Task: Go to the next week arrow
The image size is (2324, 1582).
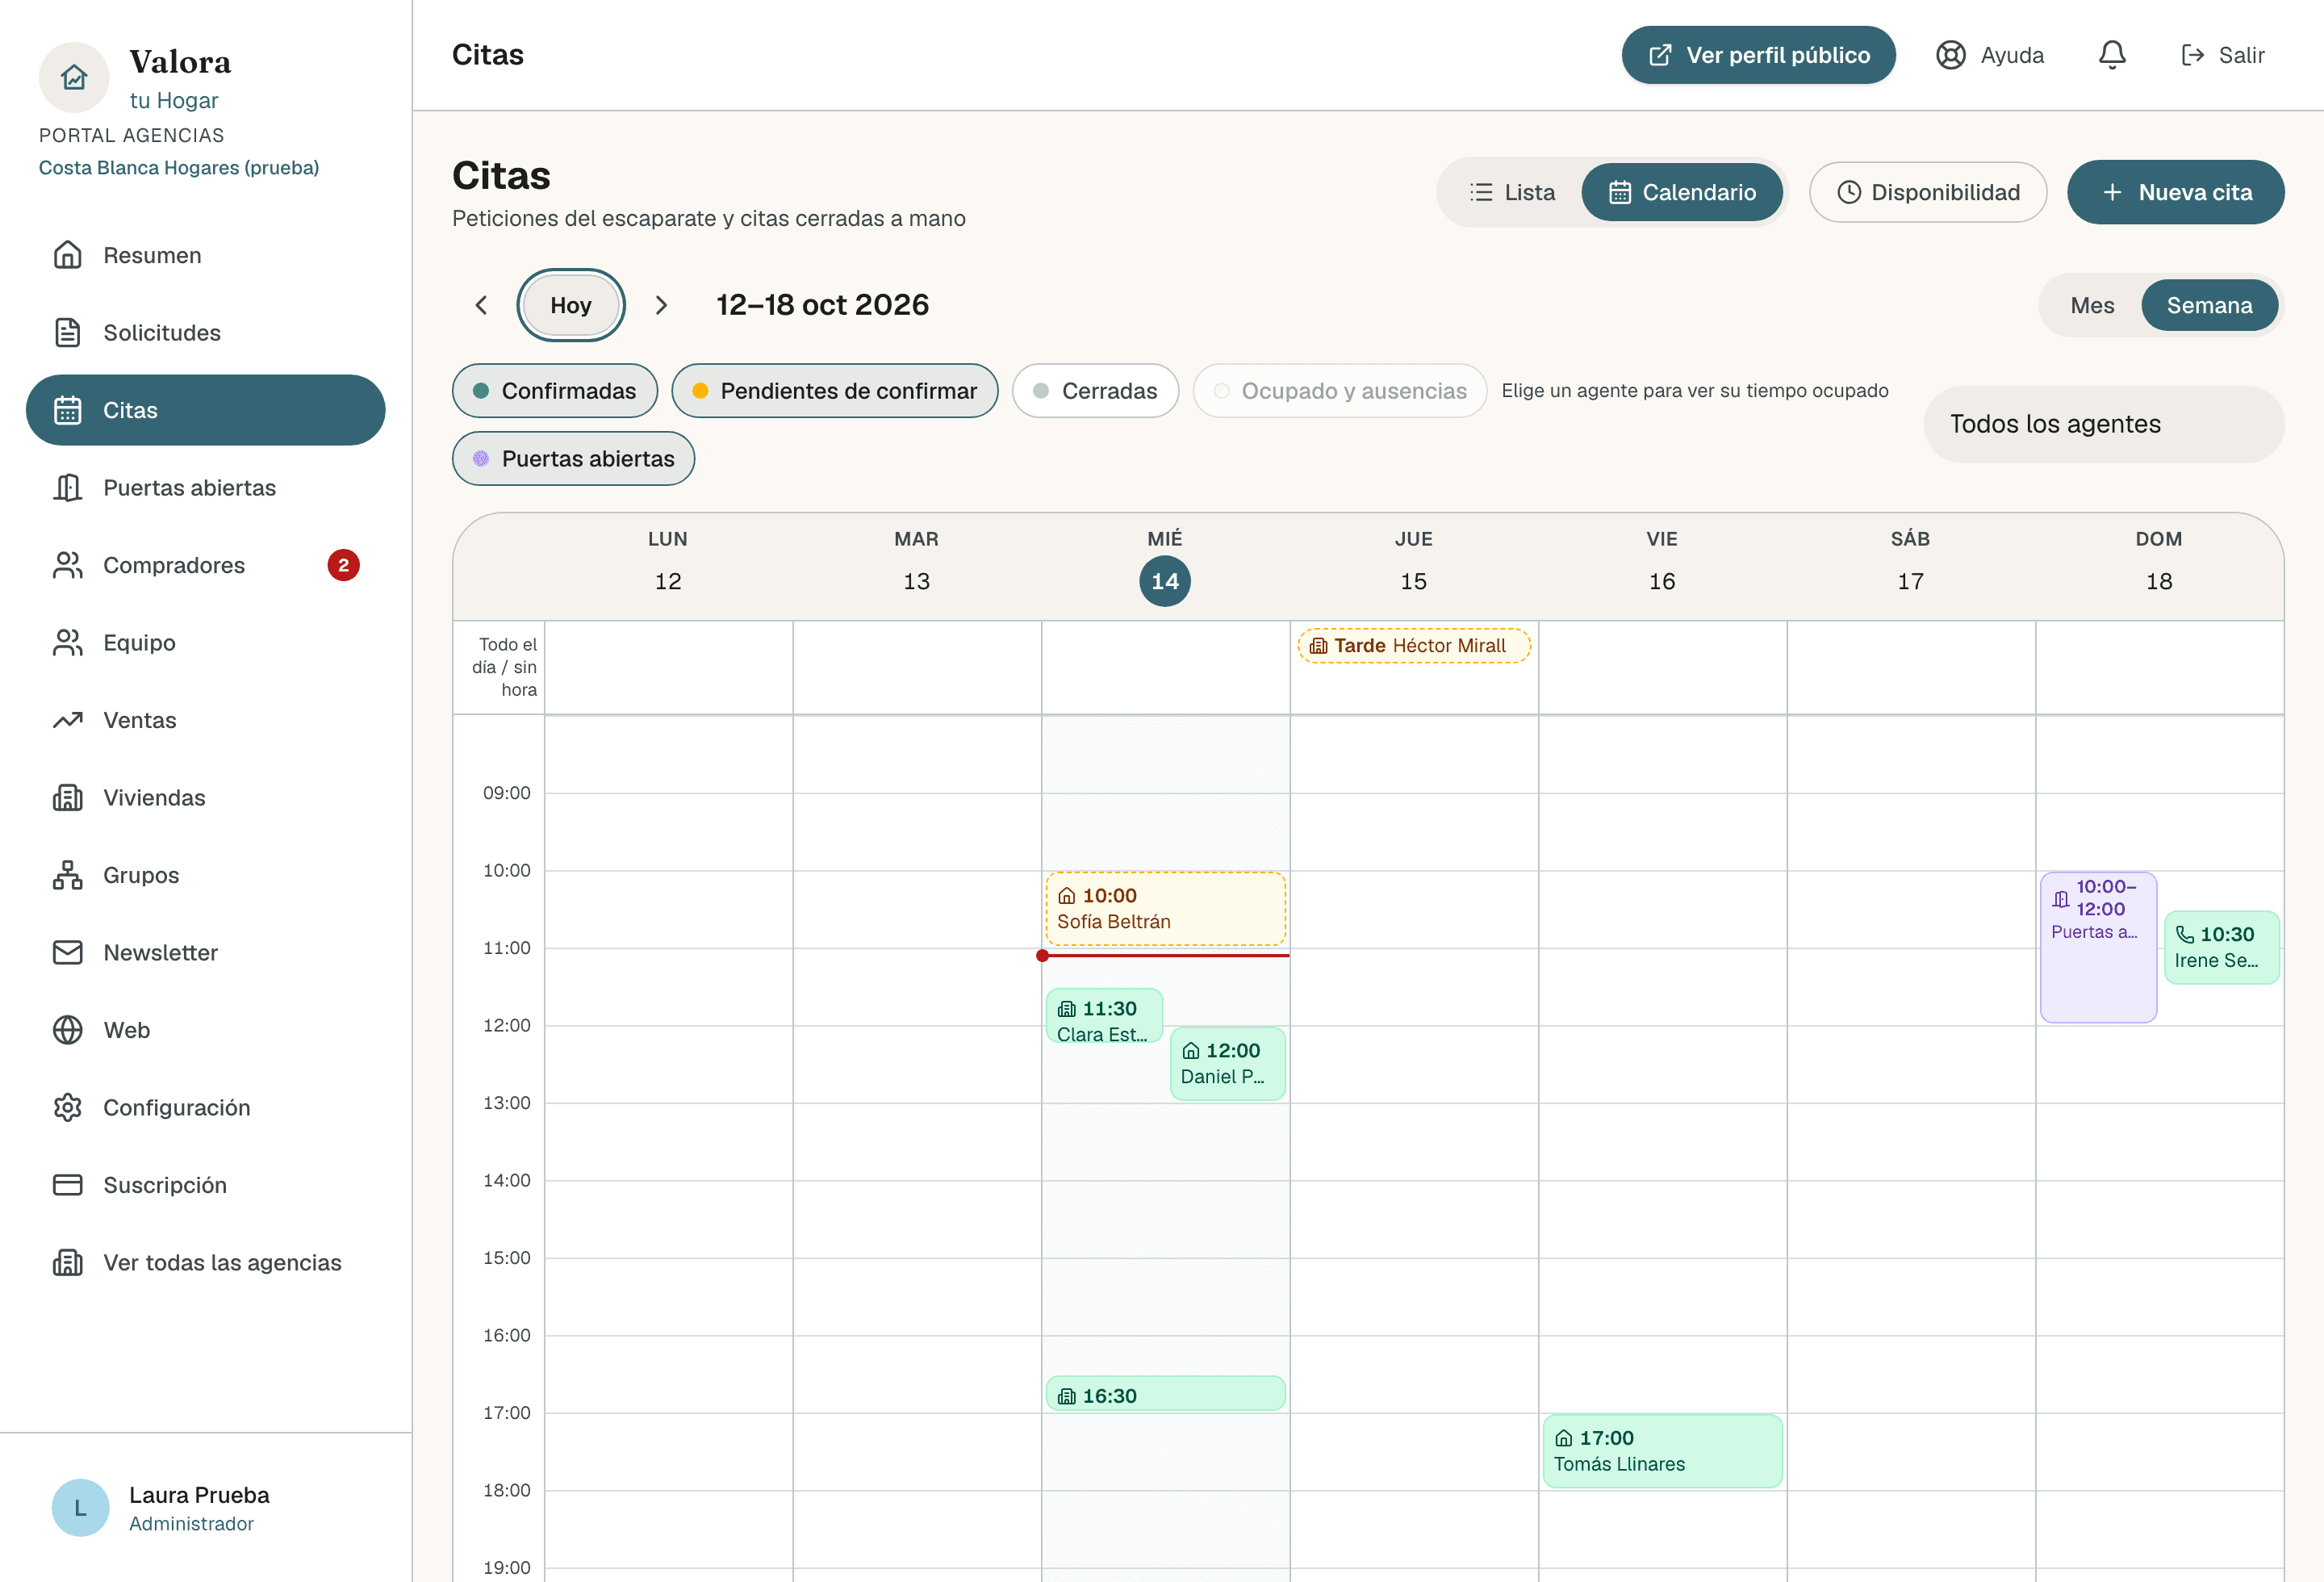Action: click(661, 305)
